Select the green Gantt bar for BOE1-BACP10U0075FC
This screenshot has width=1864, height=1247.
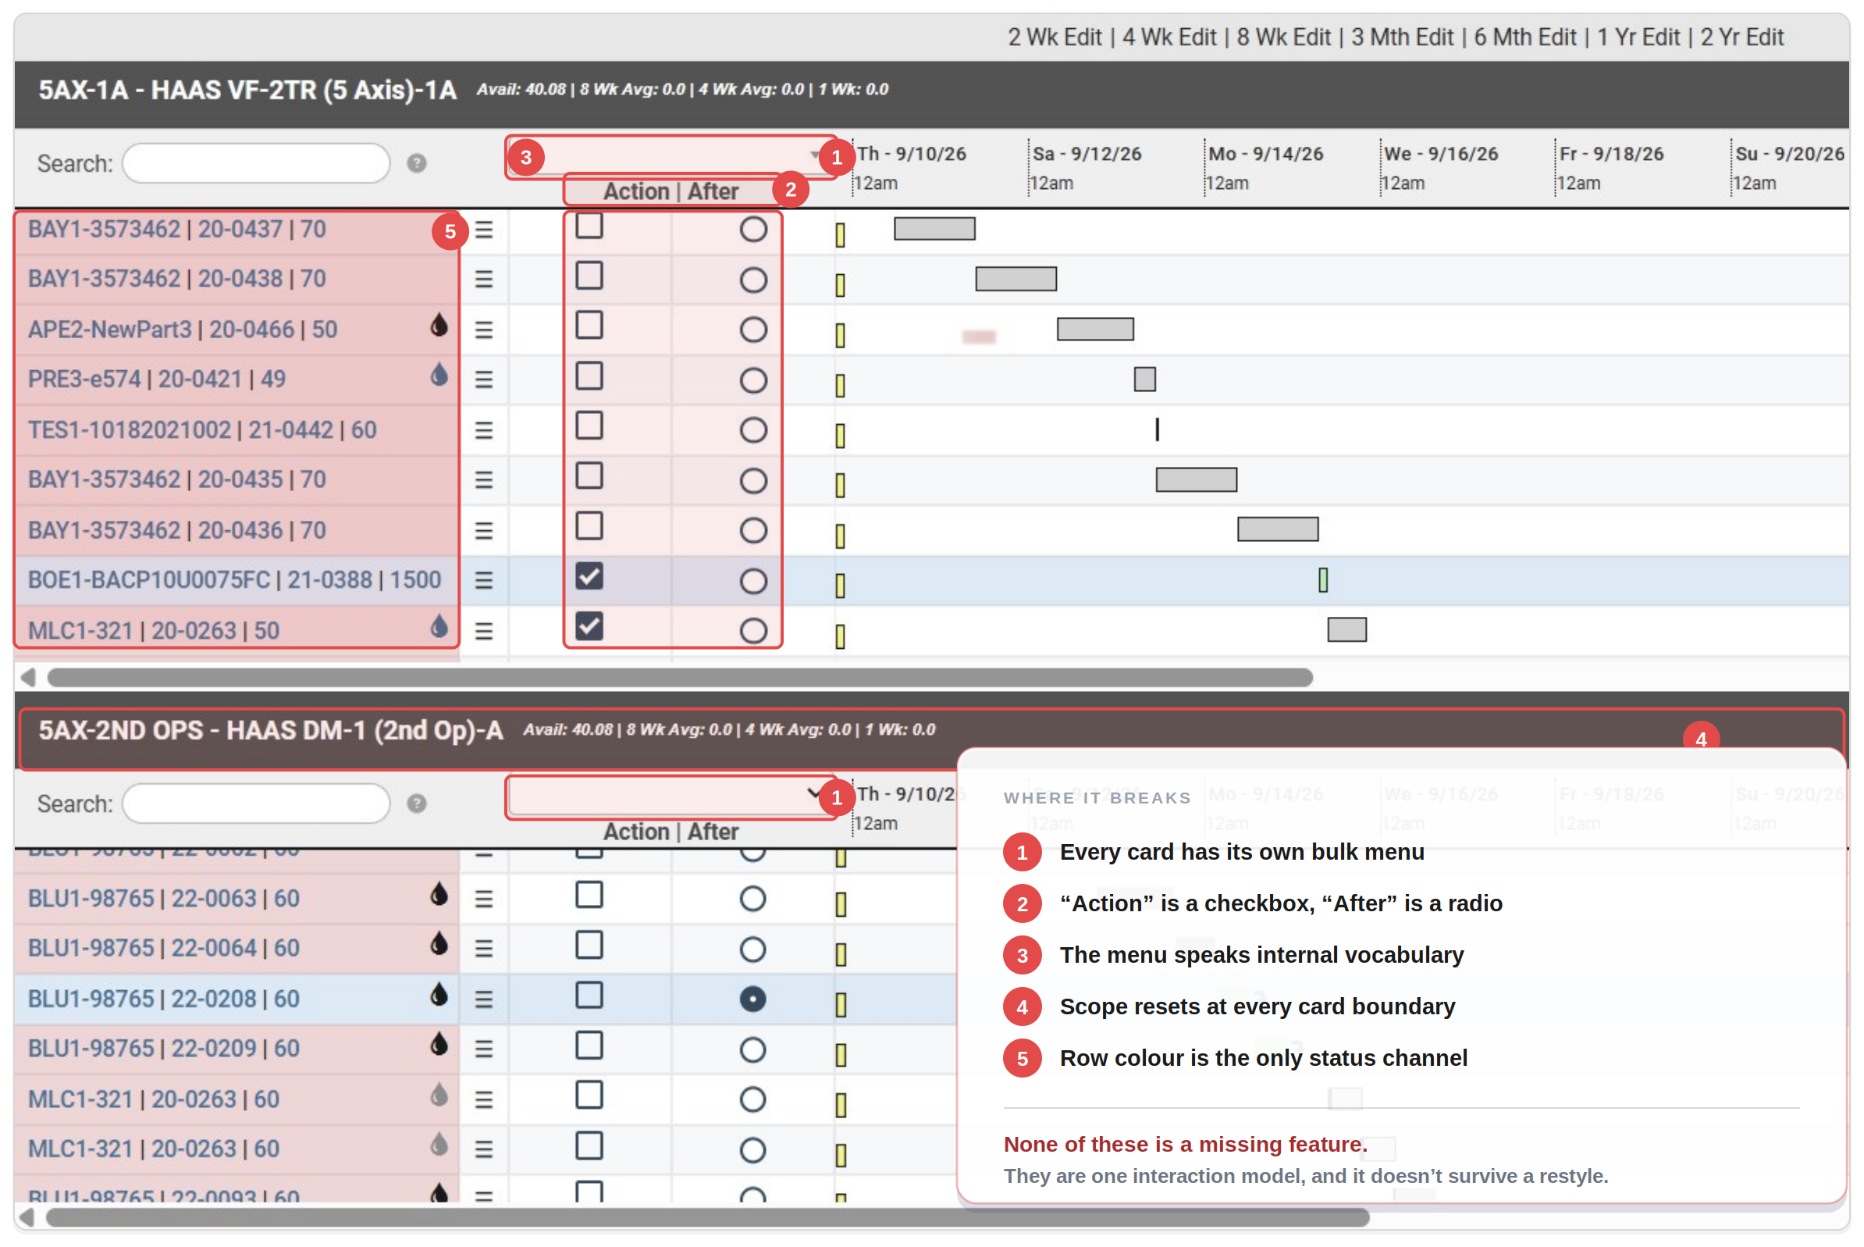point(1323,580)
